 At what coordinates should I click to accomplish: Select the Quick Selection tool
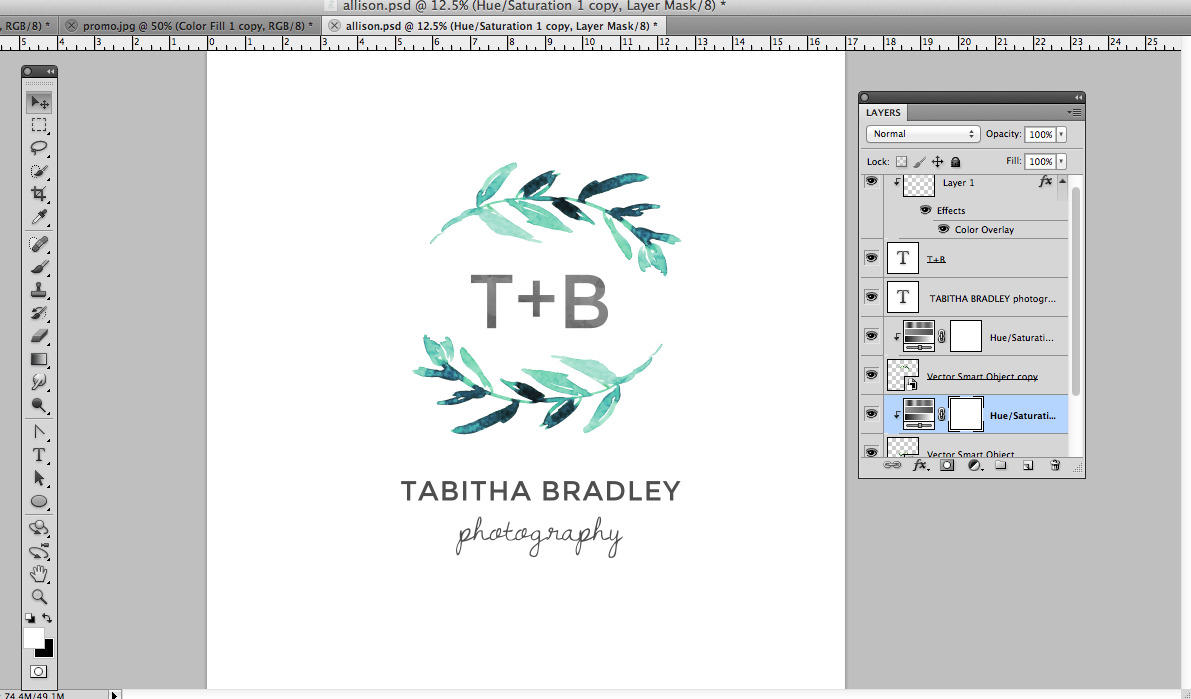click(39, 171)
